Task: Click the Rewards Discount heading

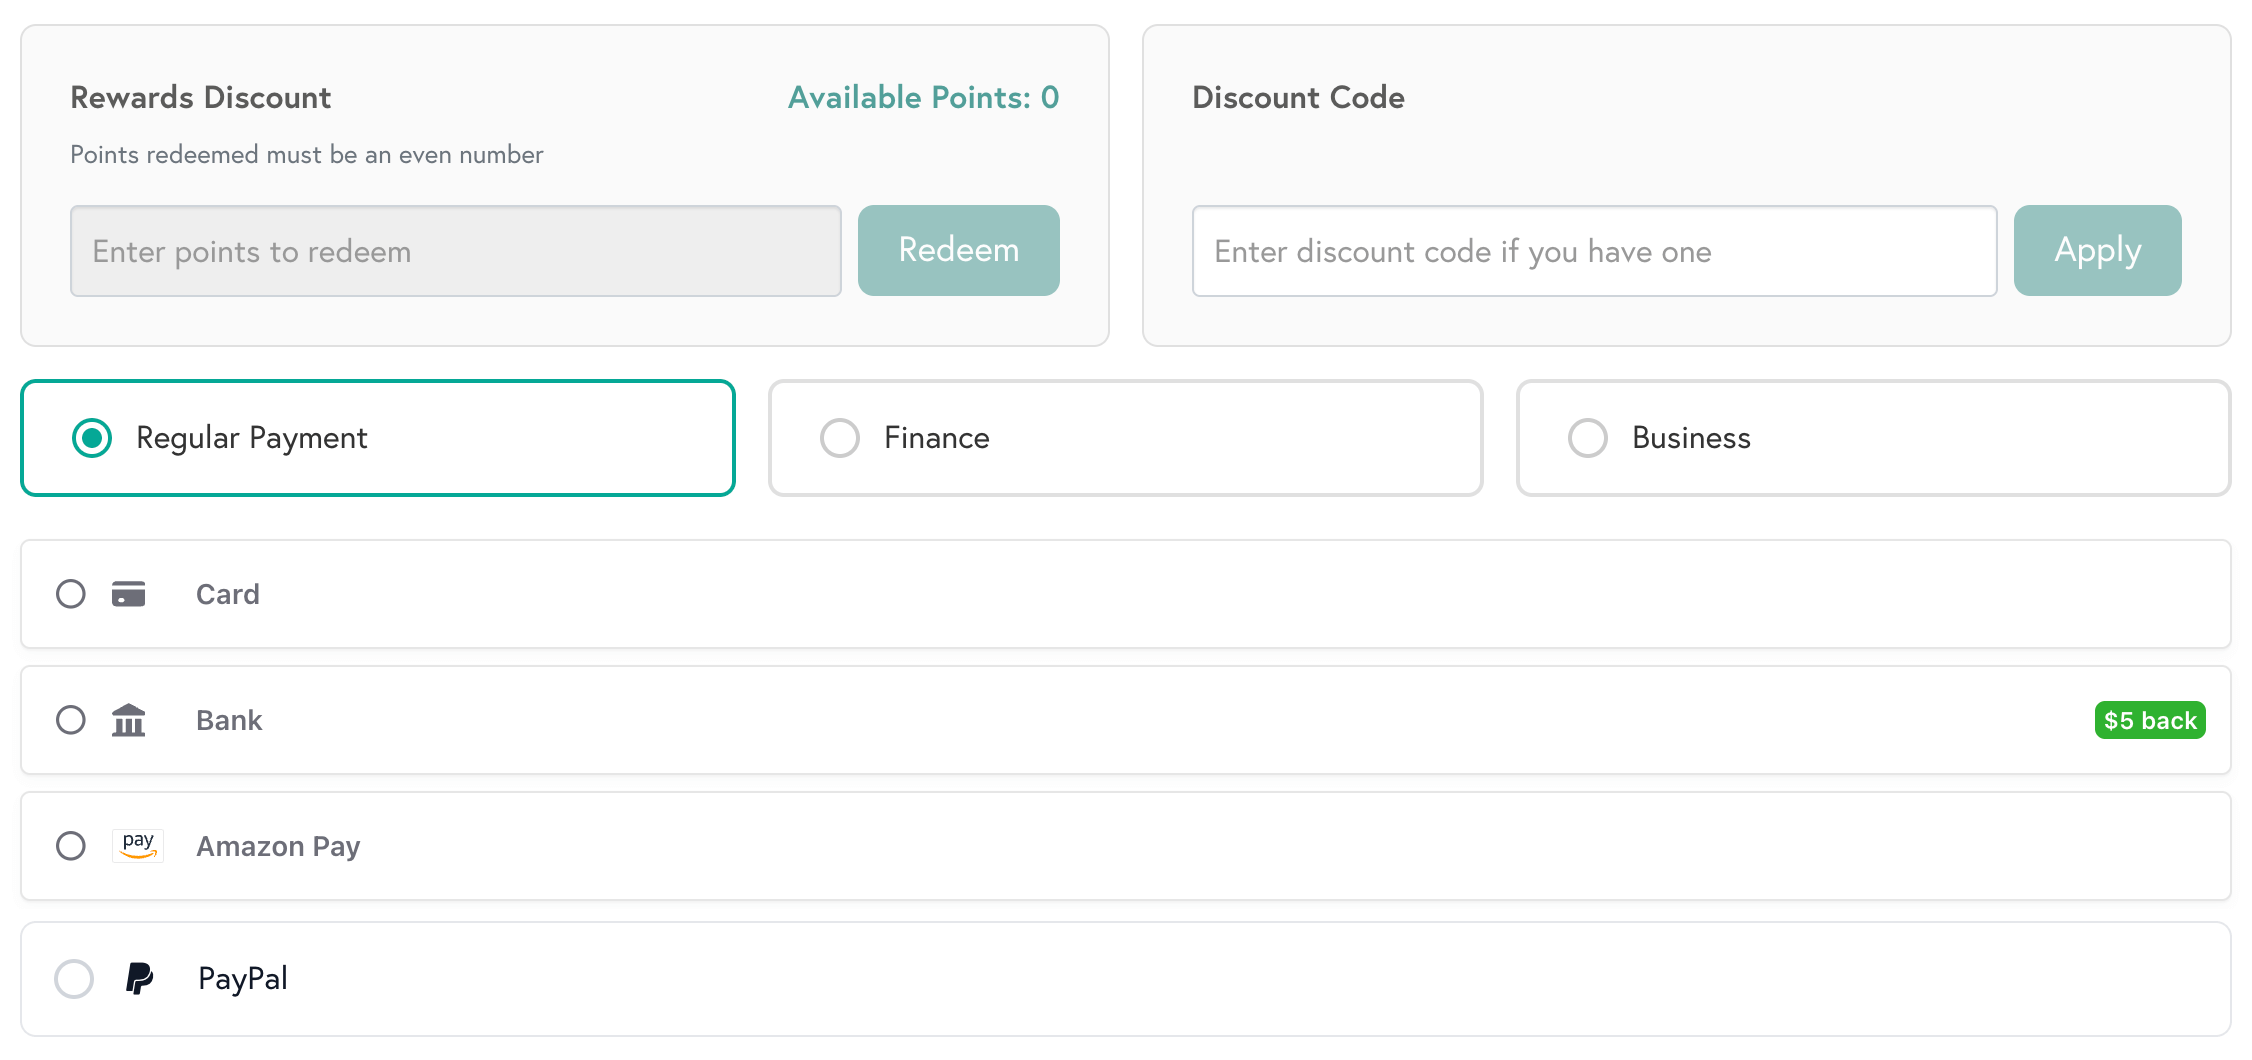Action: pyautogui.click(x=200, y=97)
